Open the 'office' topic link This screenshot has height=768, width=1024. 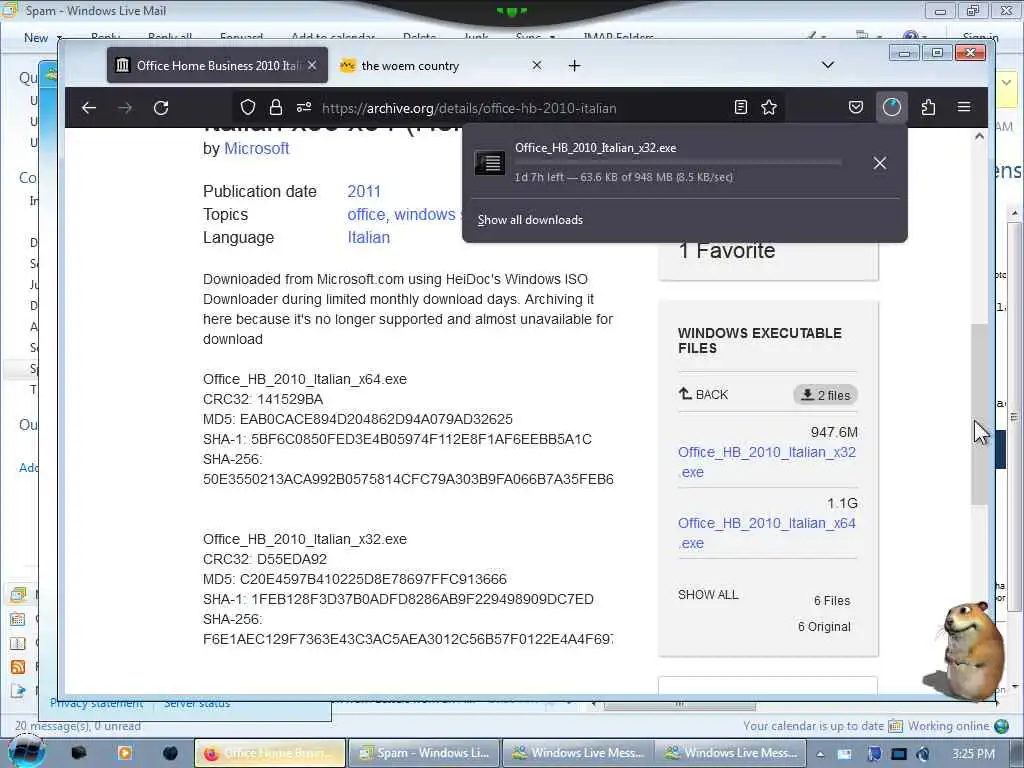pyautogui.click(x=366, y=214)
